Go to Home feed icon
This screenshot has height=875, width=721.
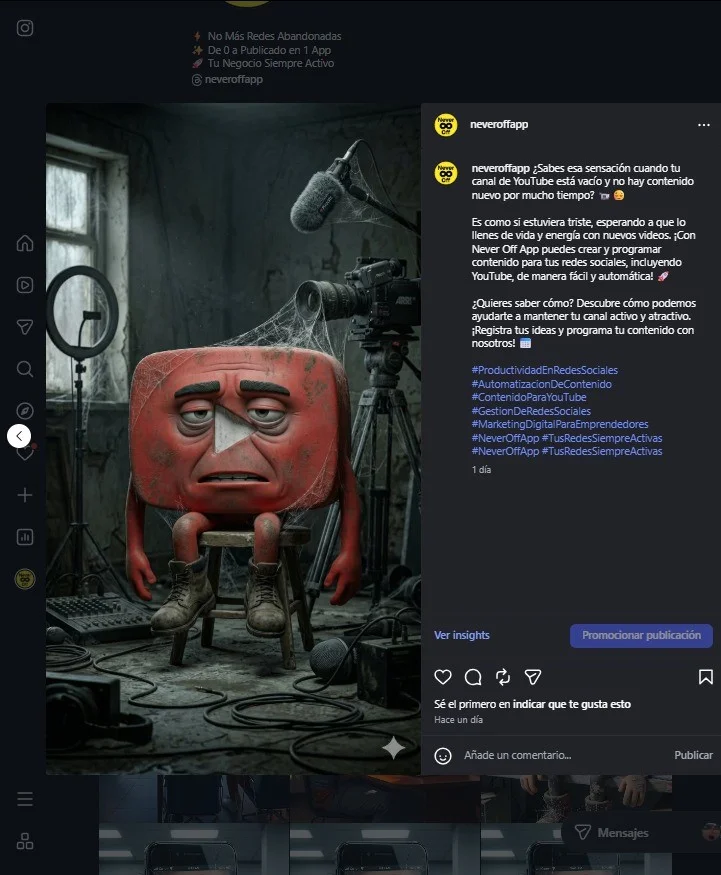click(x=25, y=243)
